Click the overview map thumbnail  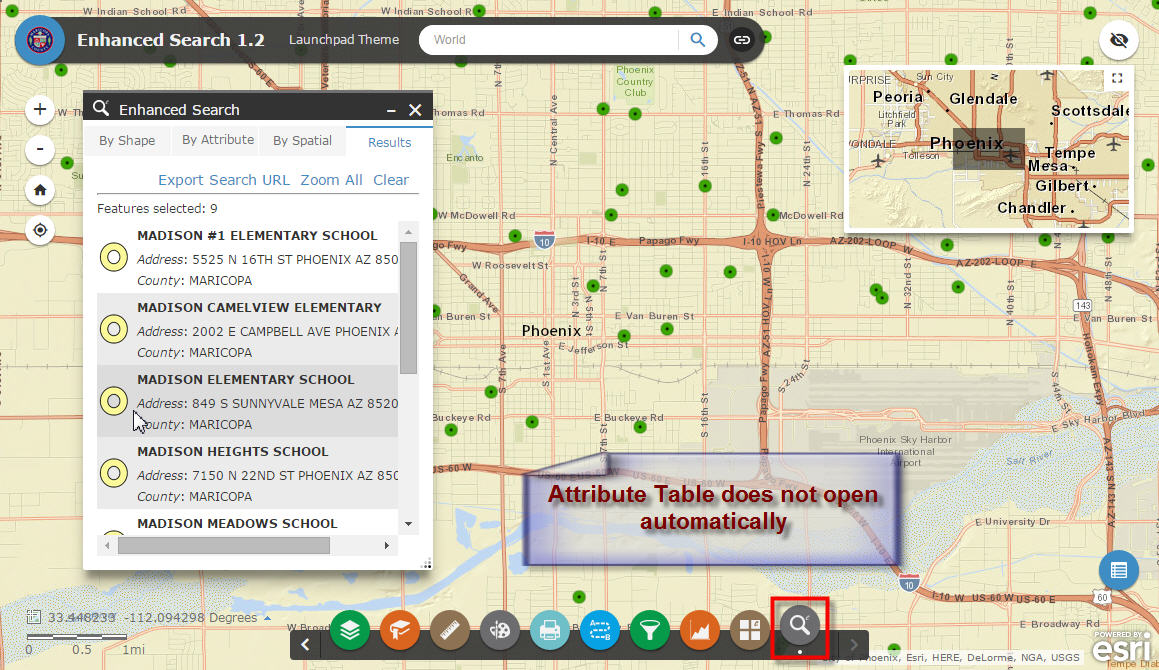tap(988, 149)
